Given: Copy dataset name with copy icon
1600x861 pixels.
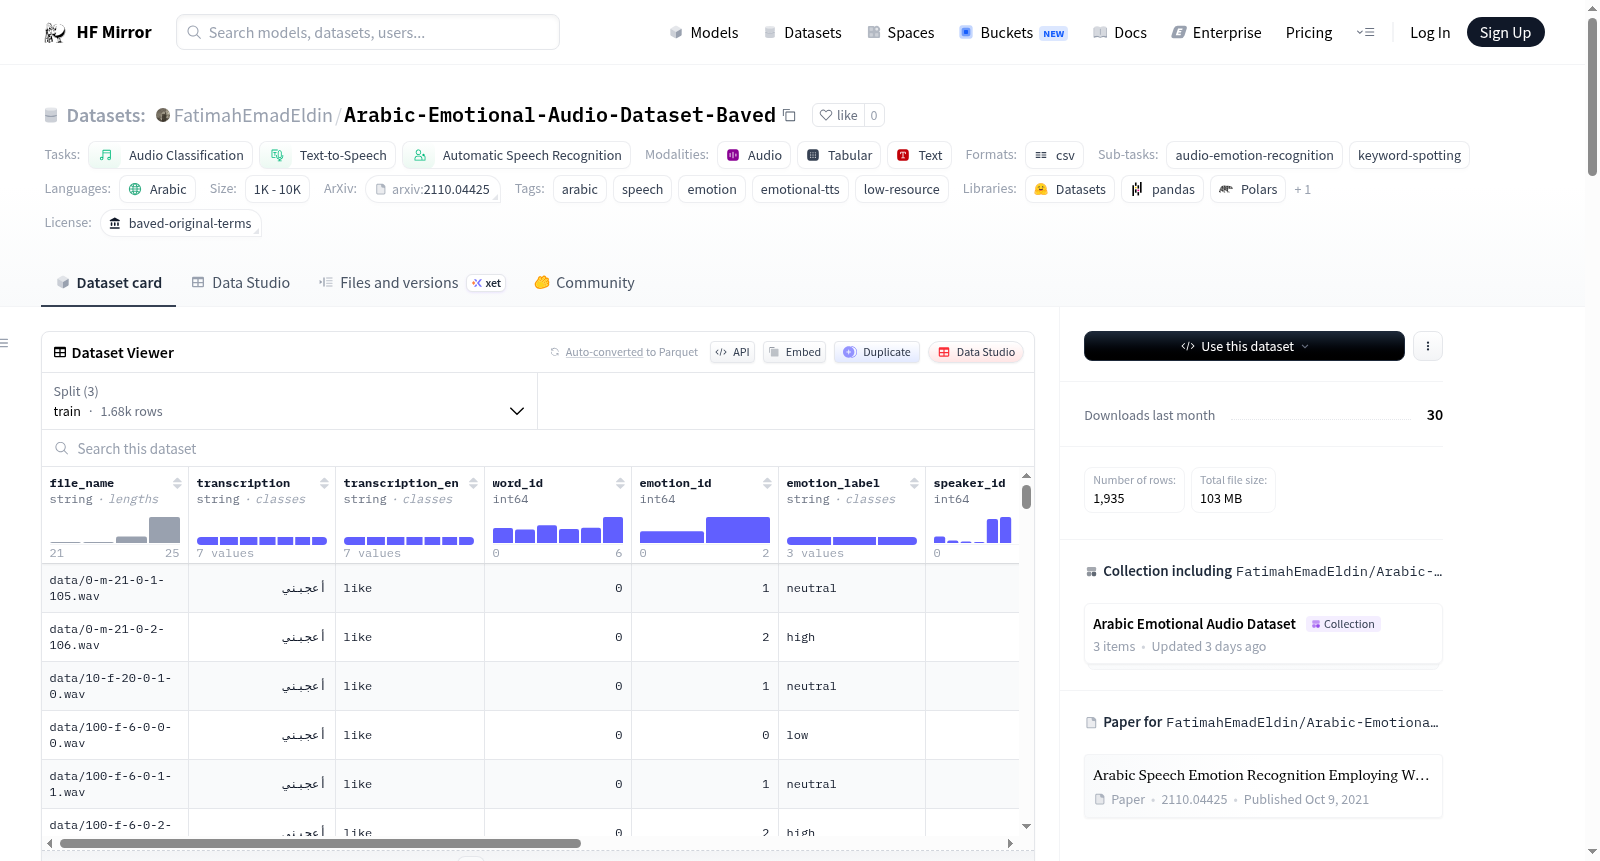Looking at the screenshot, I should pyautogui.click(x=789, y=115).
